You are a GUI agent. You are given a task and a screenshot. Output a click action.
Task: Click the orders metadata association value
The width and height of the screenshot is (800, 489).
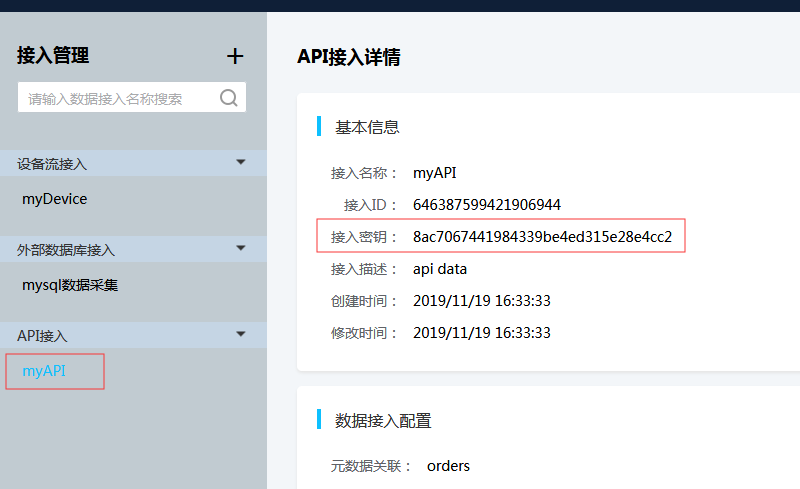(448, 466)
